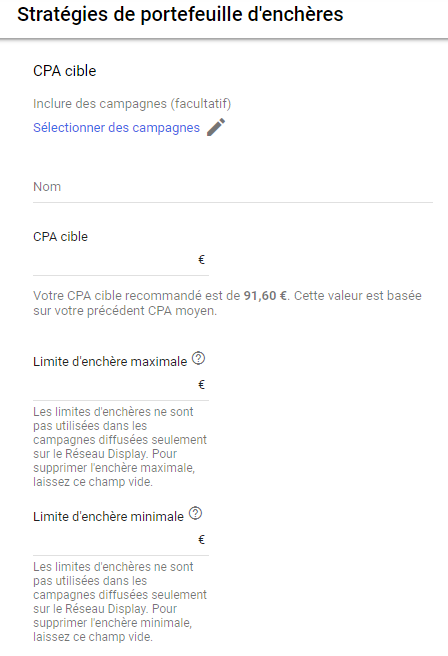Screen dimensions: 448x656
Task: Focus the Nom text field
Action: pyautogui.click(x=233, y=187)
